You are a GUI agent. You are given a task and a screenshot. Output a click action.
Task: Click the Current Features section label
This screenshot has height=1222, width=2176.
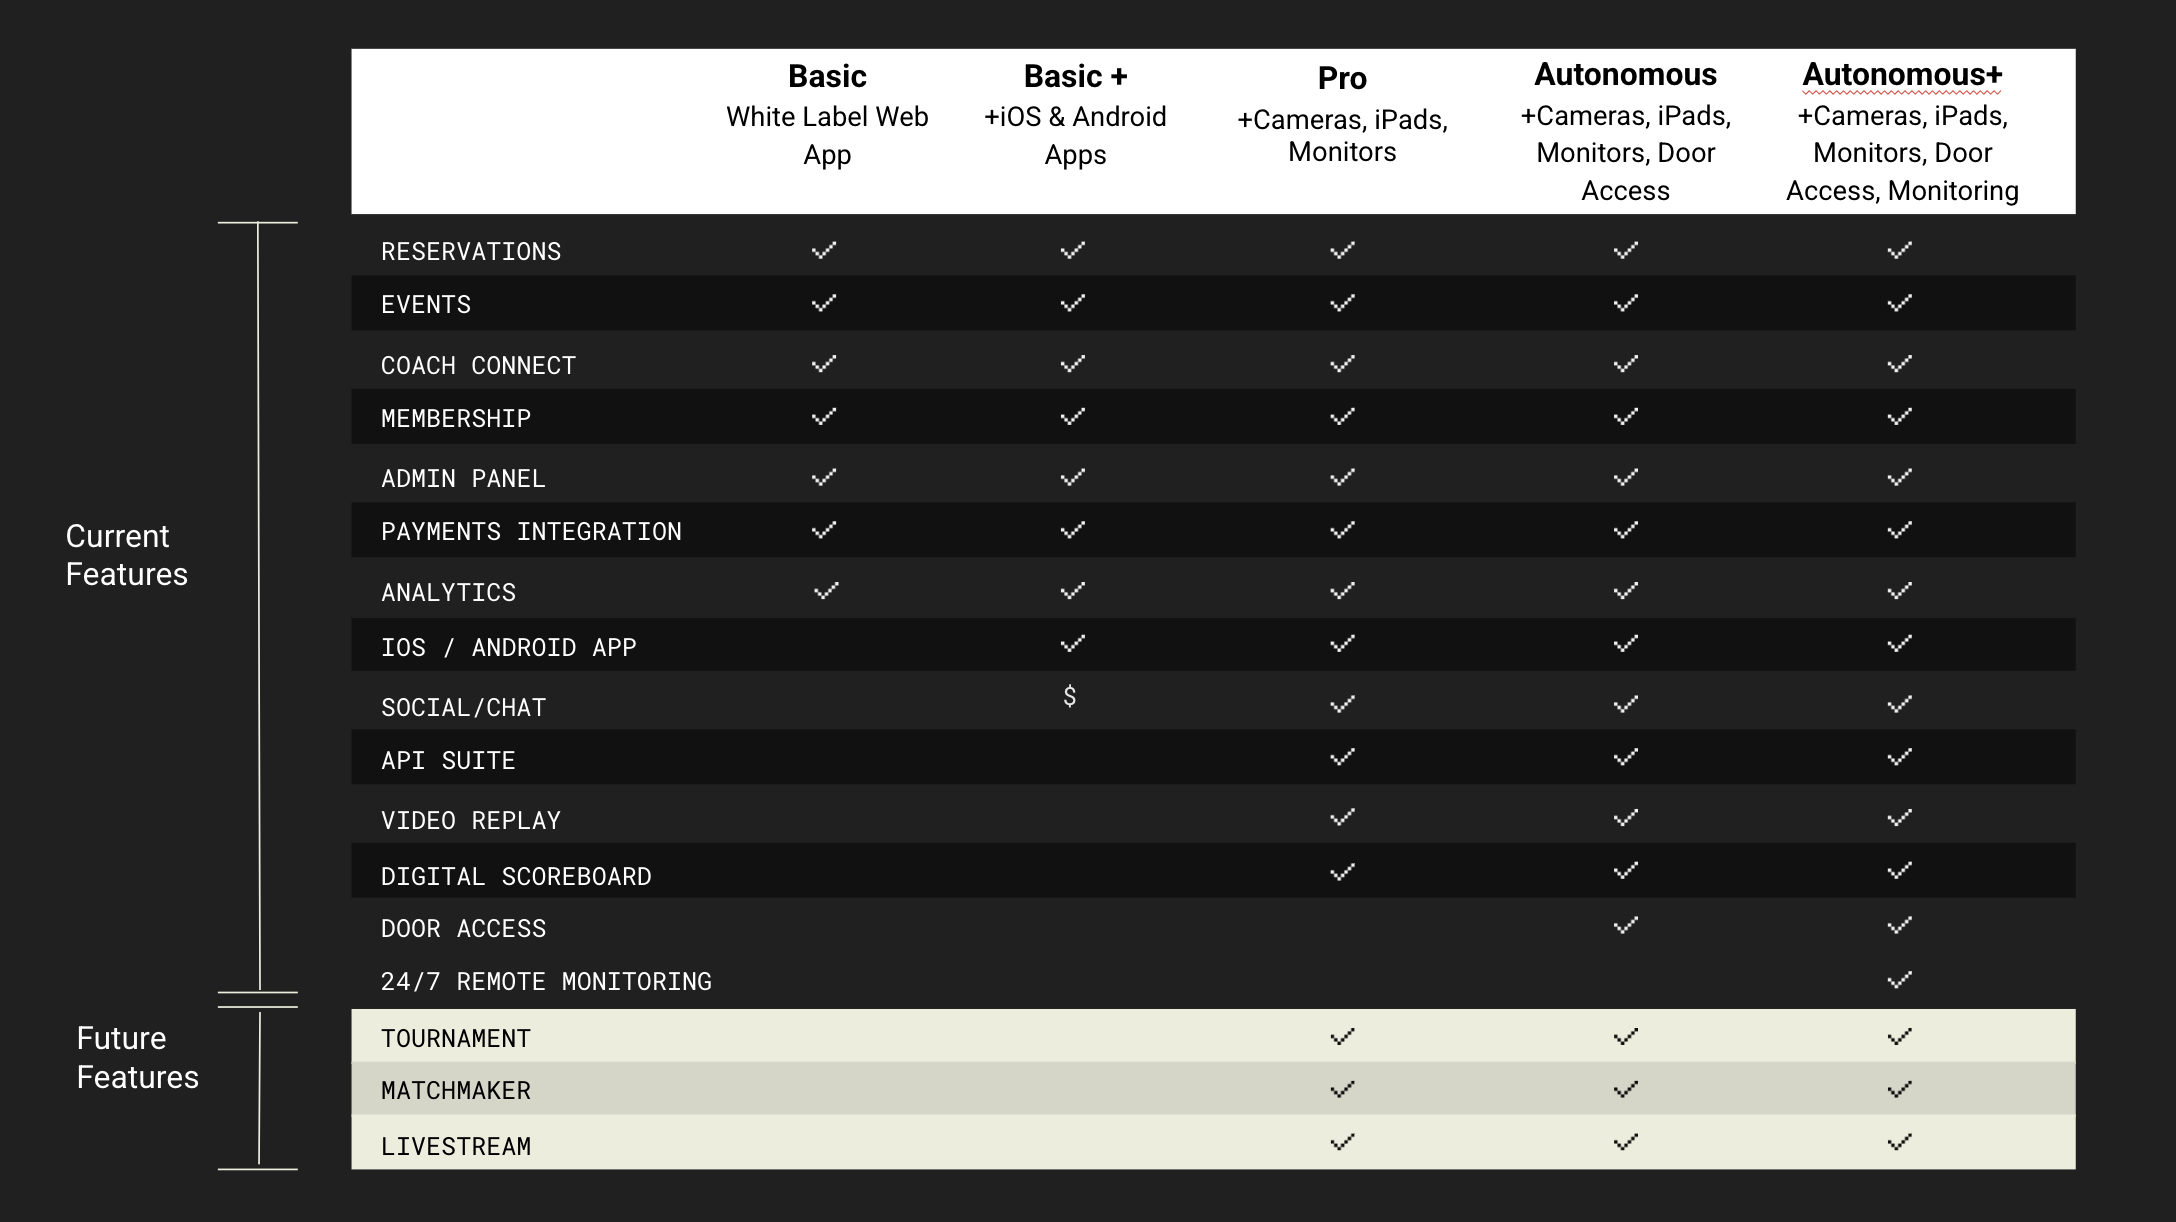(126, 555)
